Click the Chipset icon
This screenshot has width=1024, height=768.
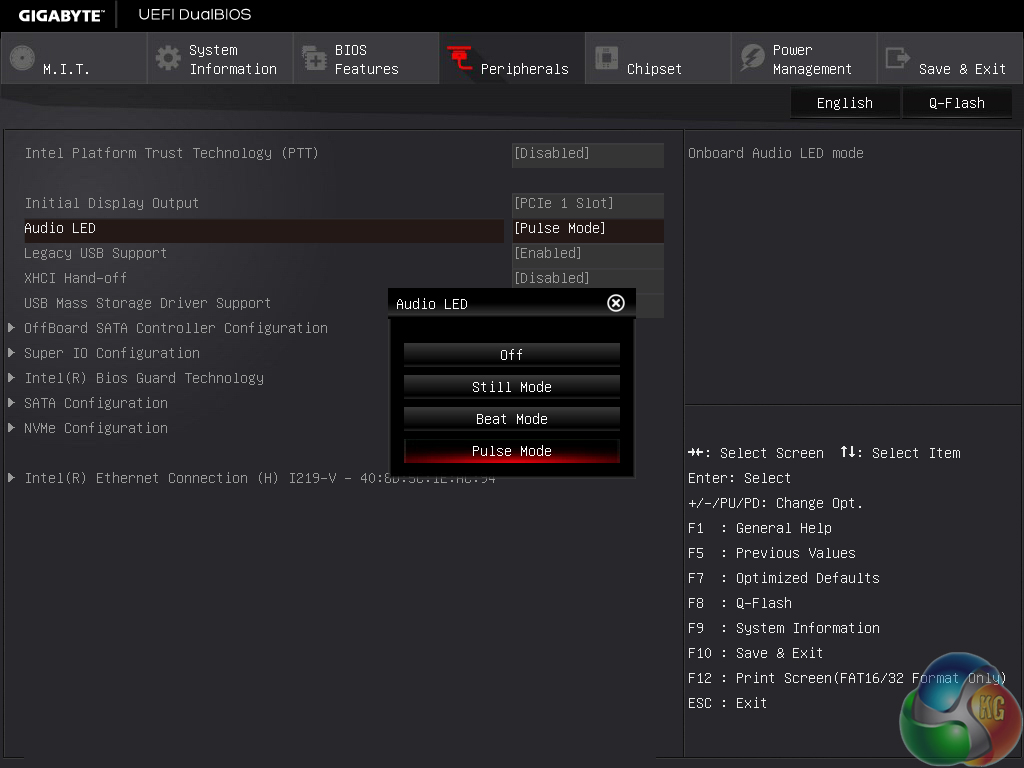pos(606,58)
